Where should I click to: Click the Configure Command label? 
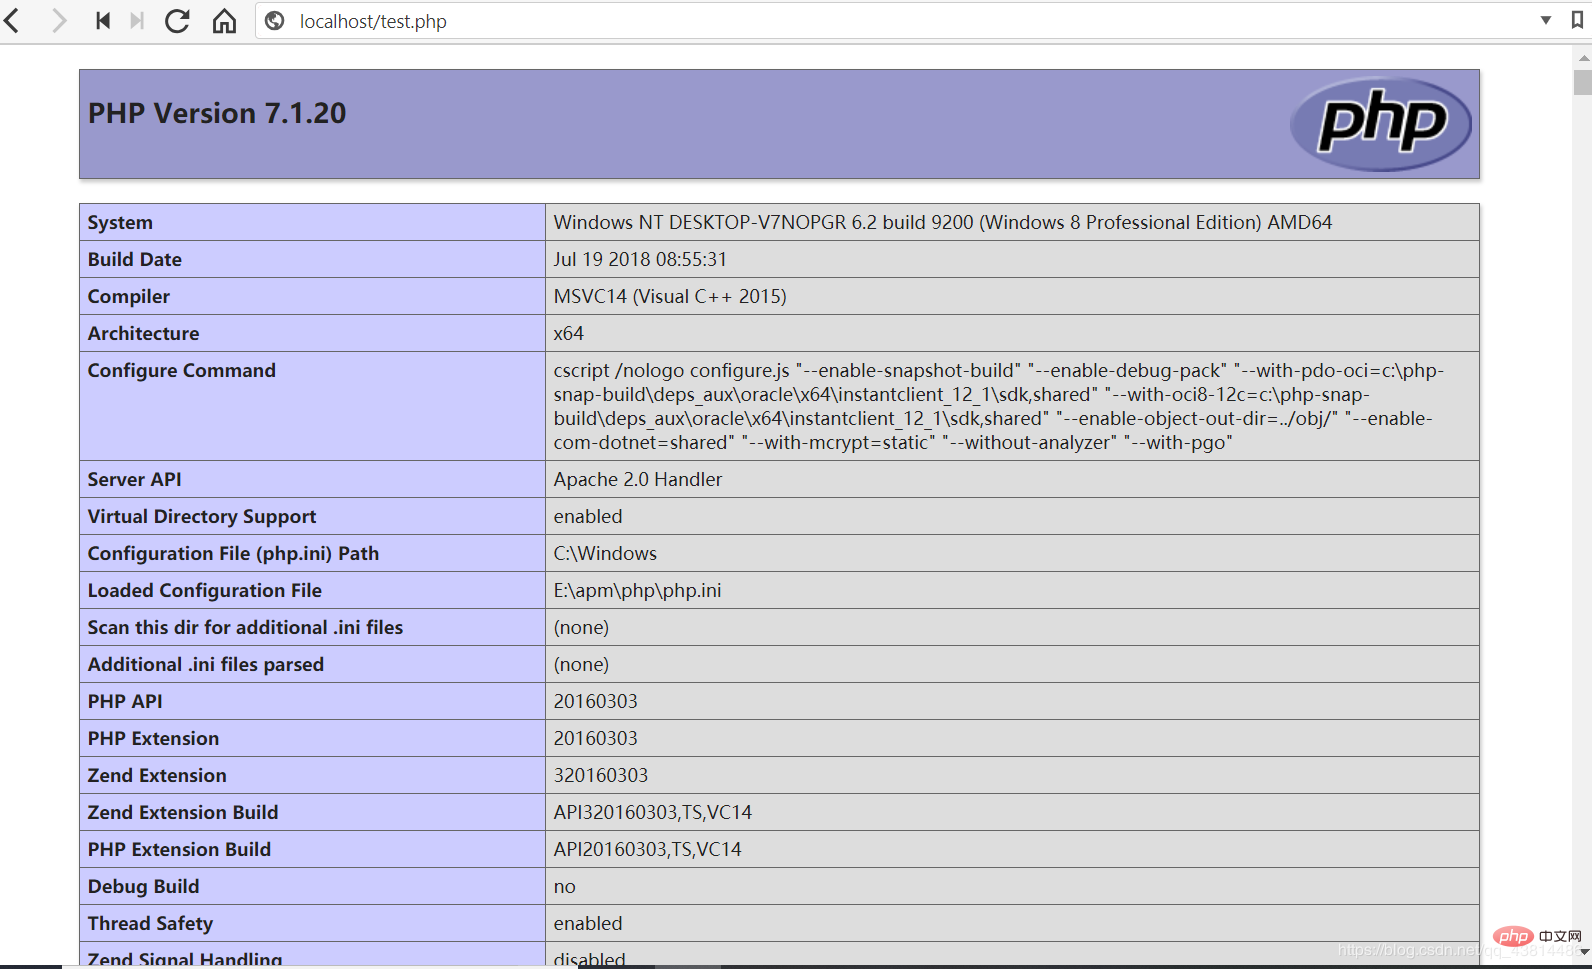click(182, 370)
